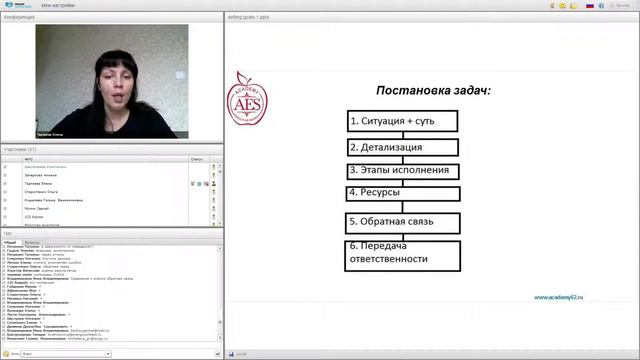Click slide box '3. Этапы исполнения'
This screenshot has height=360, width=640.
point(403,171)
